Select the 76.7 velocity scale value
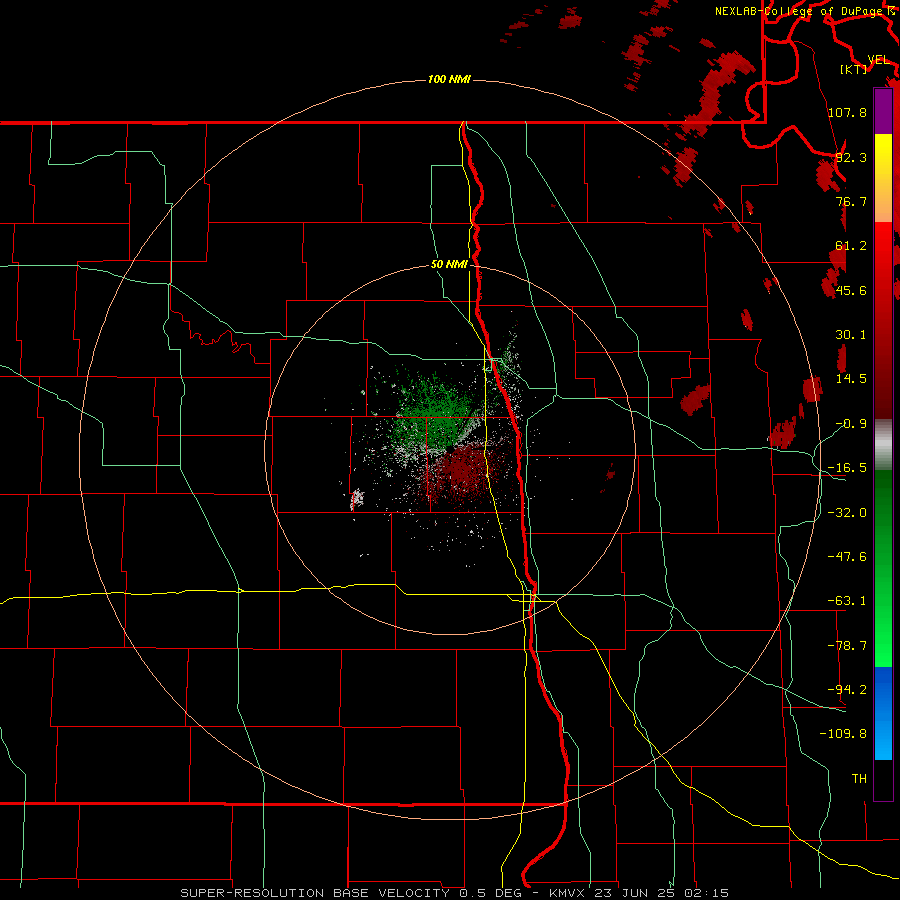 851,201
